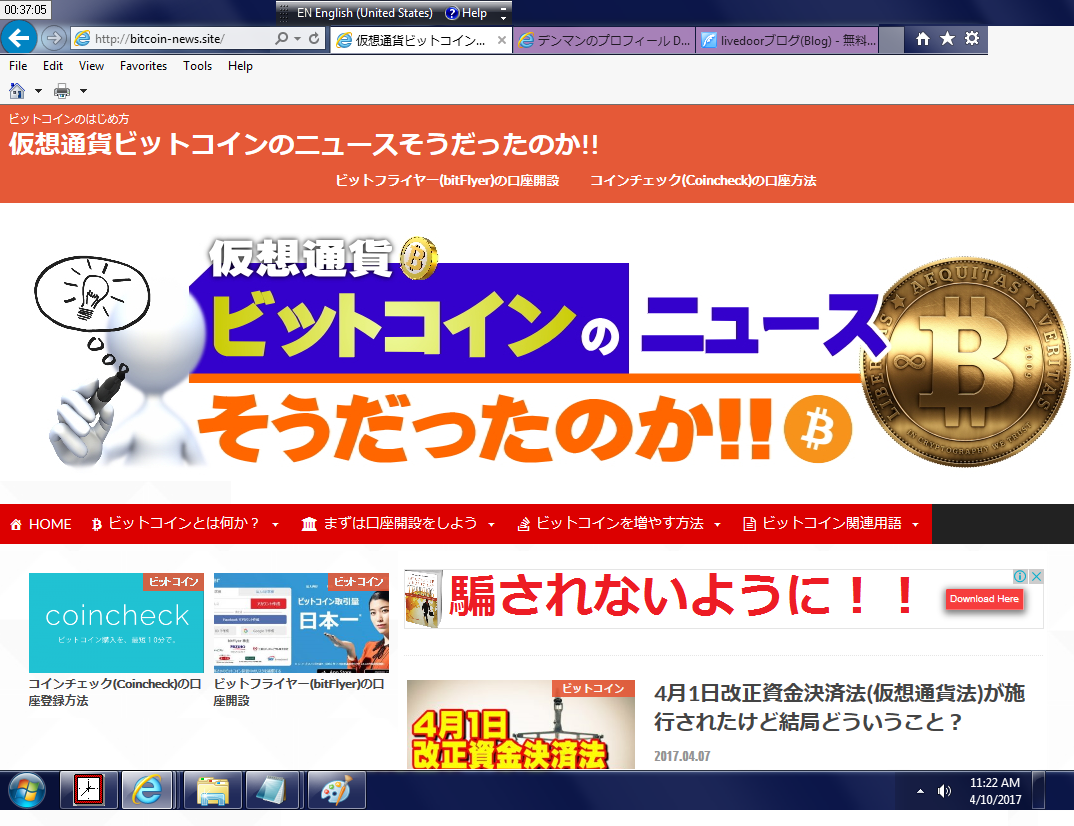Click the 4月1日 改正資金決済法 article thumbnail
The height and width of the screenshot is (826, 1074).
(x=521, y=724)
